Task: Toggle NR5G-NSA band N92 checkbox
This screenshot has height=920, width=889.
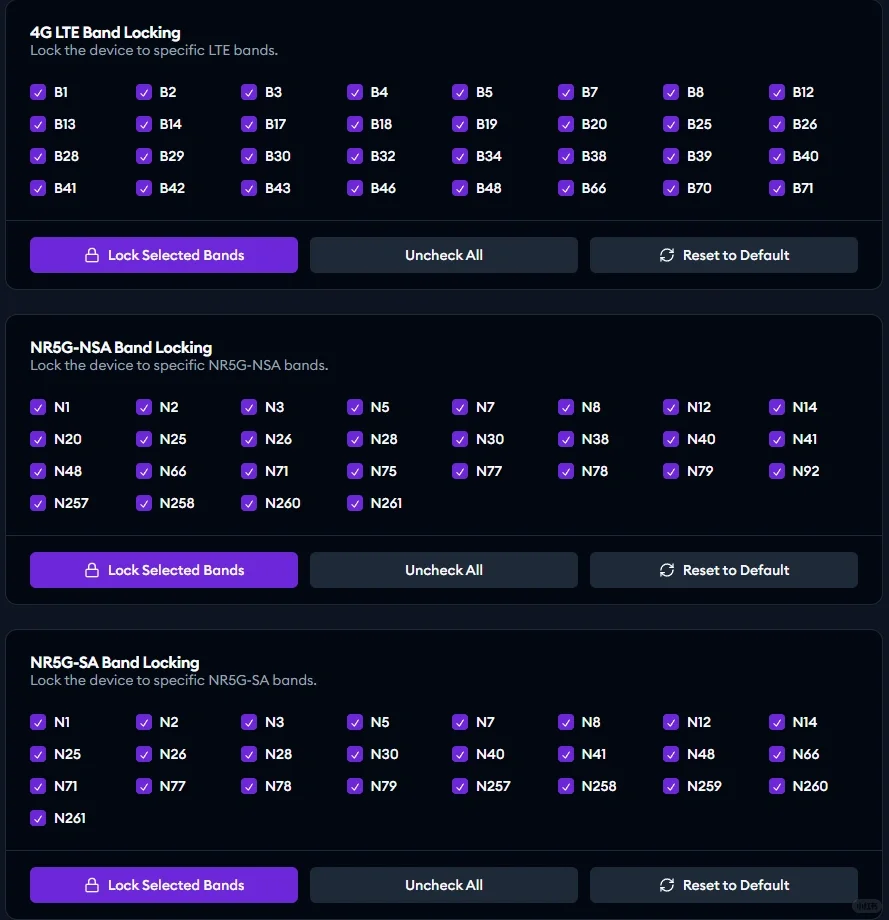Action: coord(777,471)
